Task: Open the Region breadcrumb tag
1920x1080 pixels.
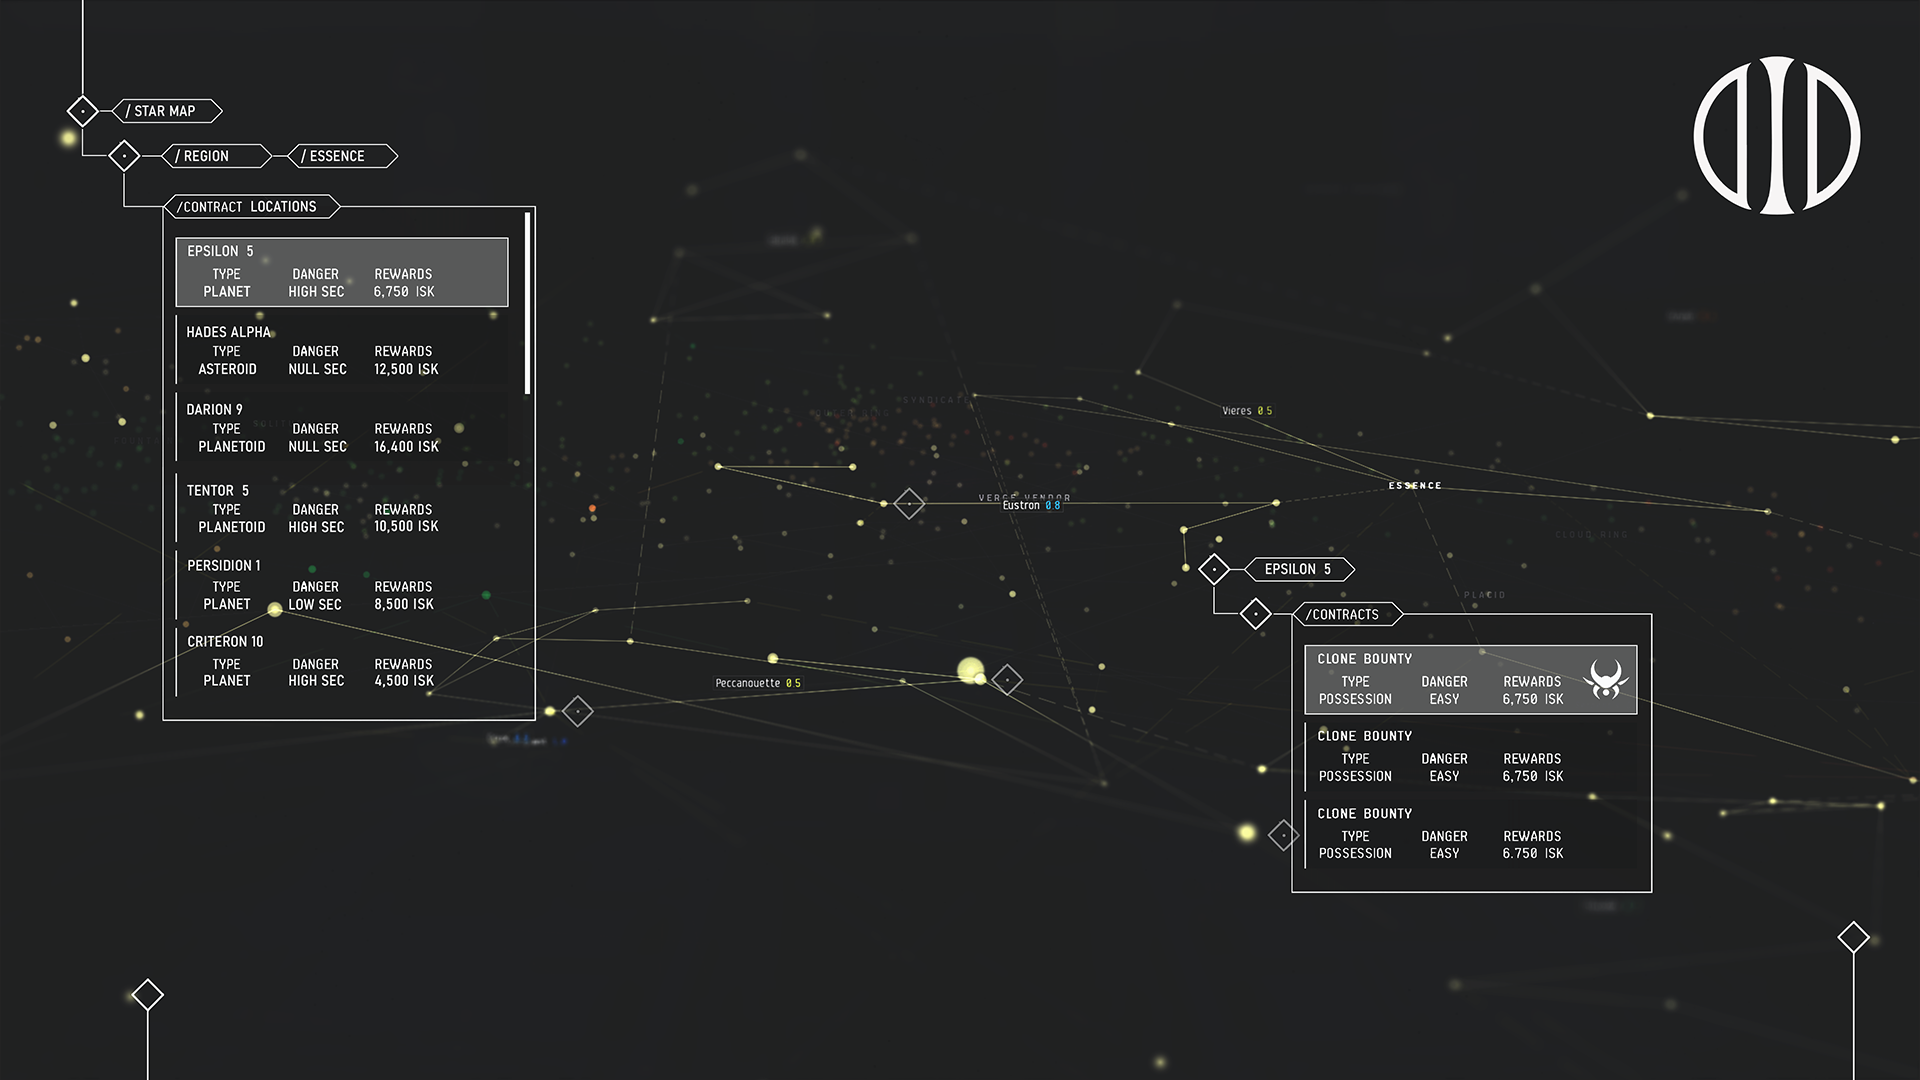Action: coord(215,156)
